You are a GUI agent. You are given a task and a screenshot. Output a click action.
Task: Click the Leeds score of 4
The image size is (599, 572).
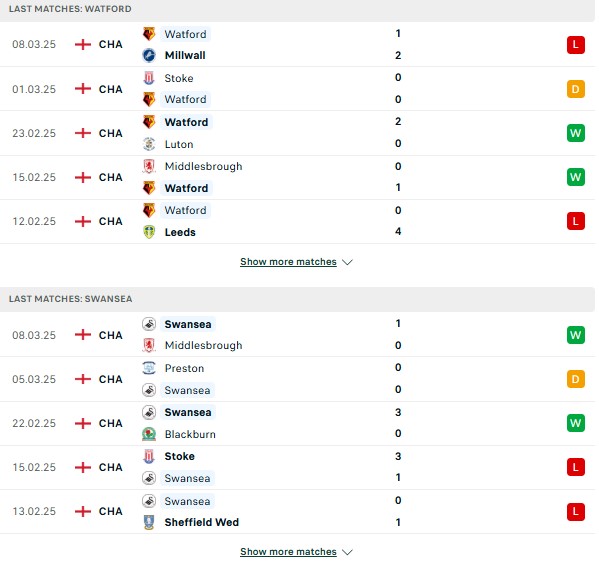tap(398, 231)
